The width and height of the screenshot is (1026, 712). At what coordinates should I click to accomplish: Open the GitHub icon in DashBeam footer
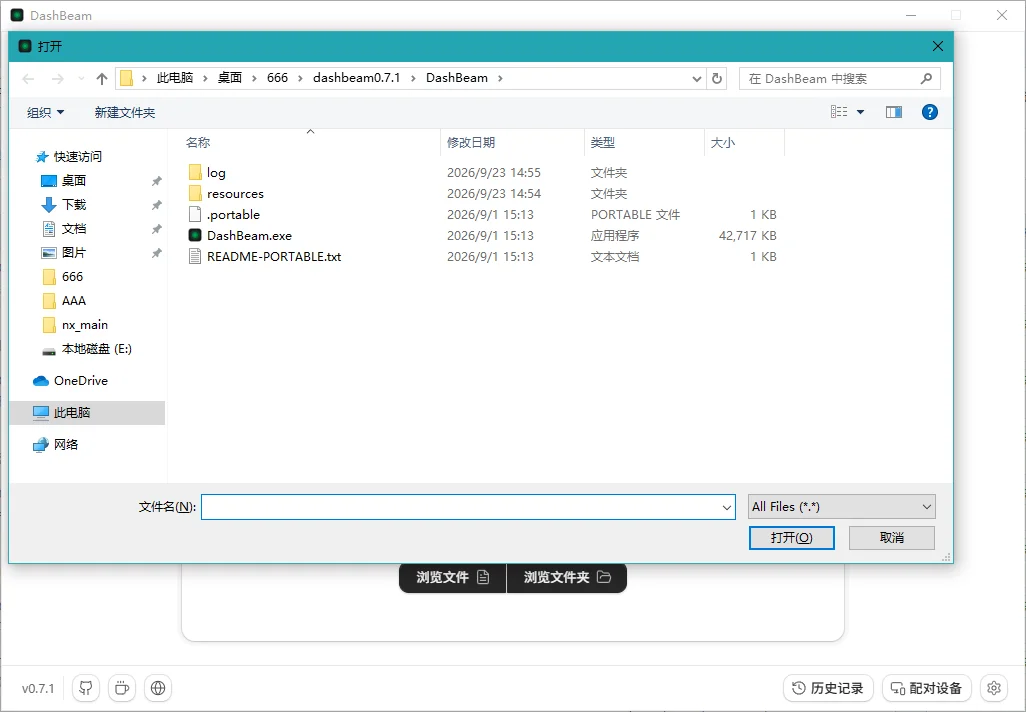(86, 688)
